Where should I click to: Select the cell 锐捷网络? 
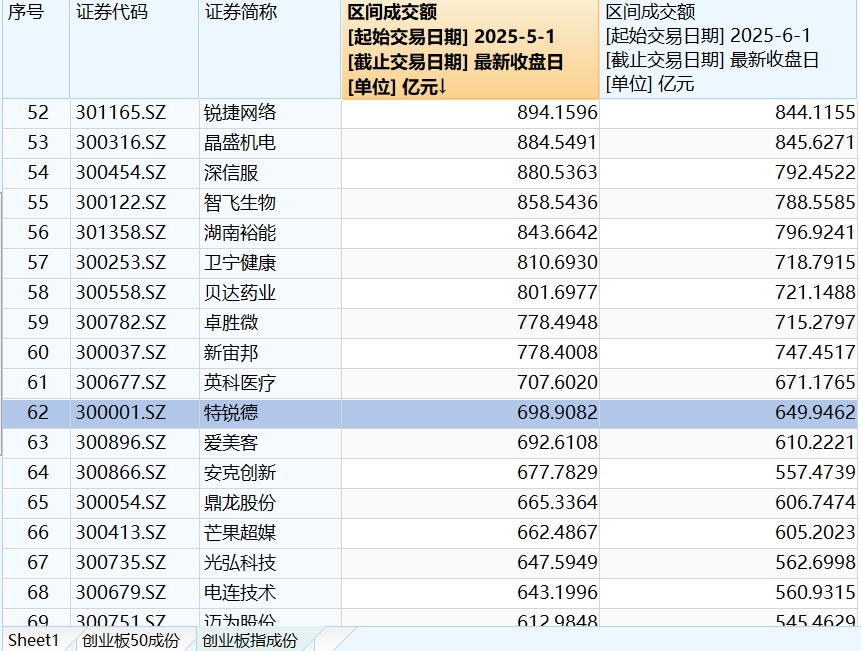point(270,113)
